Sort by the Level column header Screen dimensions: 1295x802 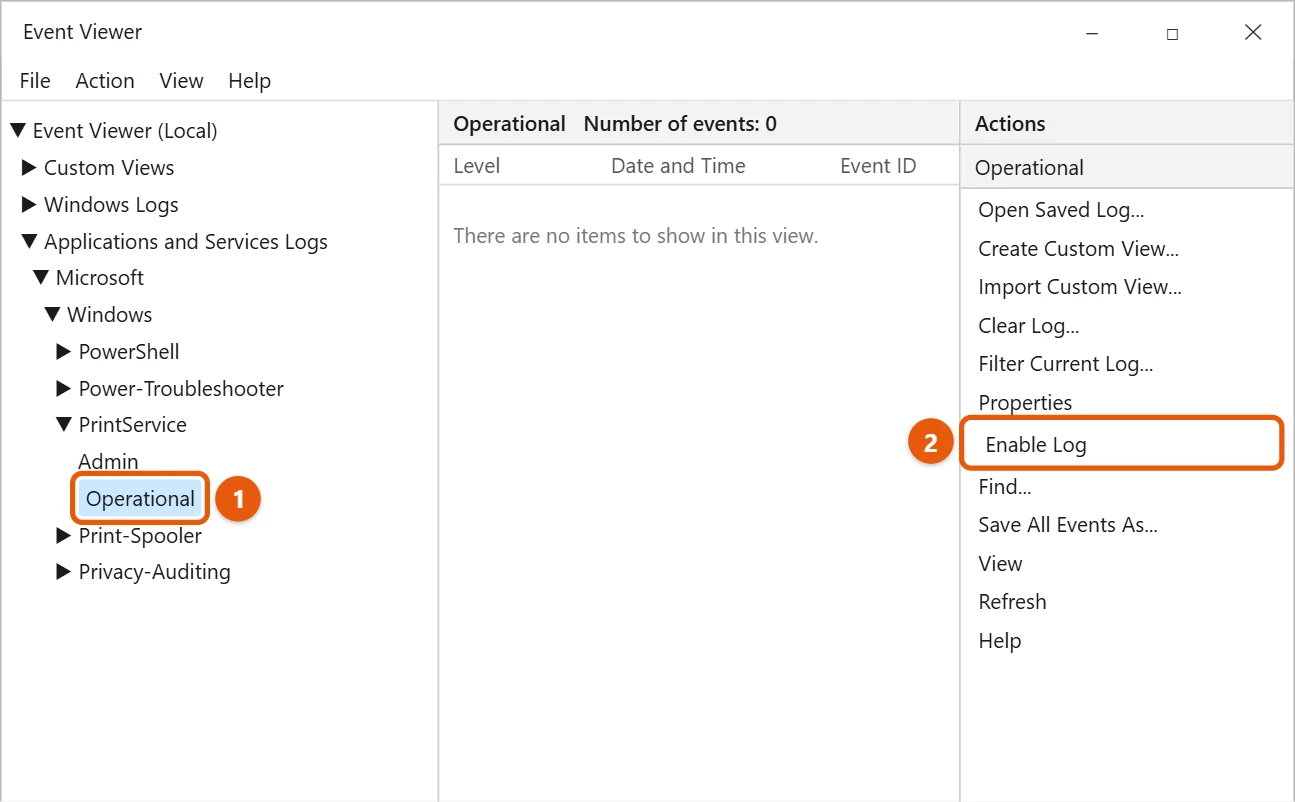(477, 166)
